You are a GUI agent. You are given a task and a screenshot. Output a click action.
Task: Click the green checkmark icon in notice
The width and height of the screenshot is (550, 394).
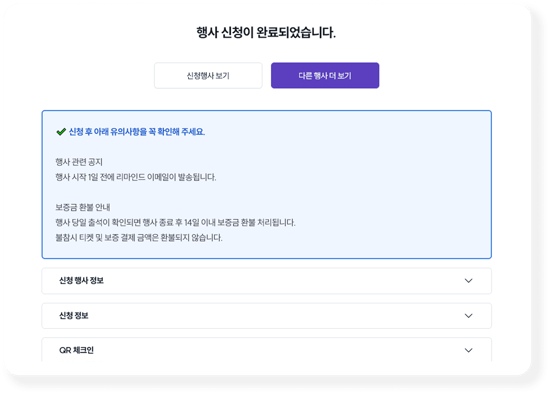[61, 132]
